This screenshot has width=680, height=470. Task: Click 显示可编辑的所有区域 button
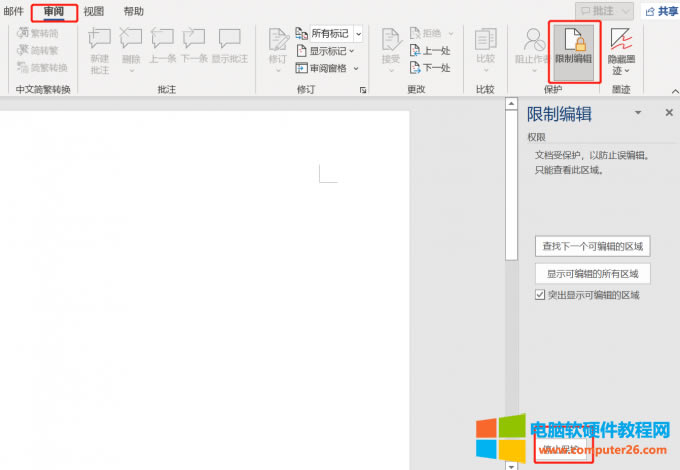[x=593, y=274]
